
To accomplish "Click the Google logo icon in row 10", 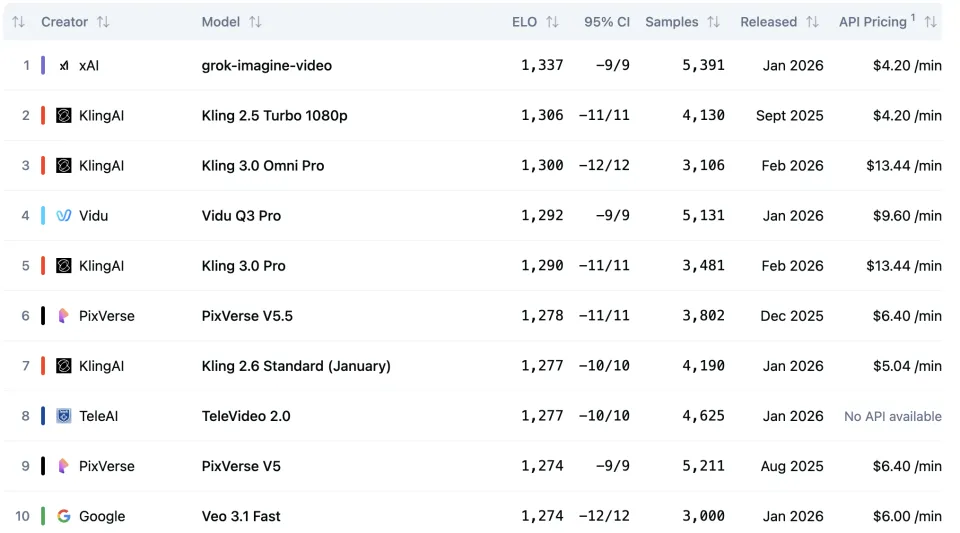I will point(64,516).
